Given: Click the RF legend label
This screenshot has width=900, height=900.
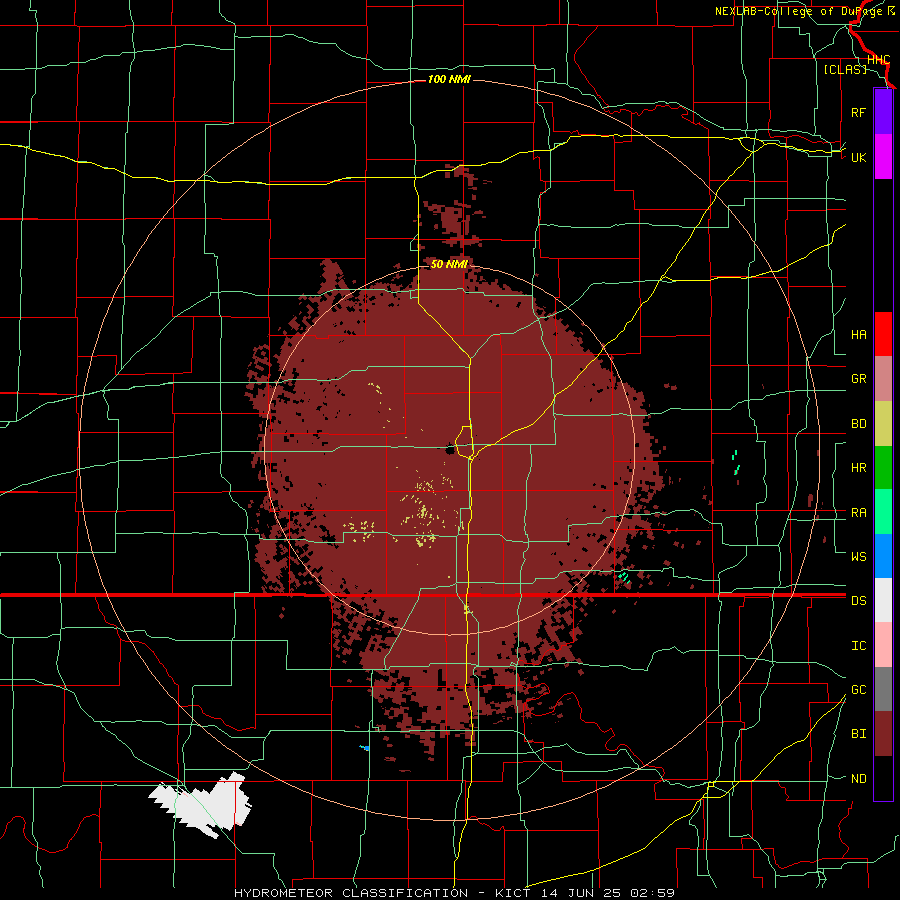Looking at the screenshot, I should point(858,112).
